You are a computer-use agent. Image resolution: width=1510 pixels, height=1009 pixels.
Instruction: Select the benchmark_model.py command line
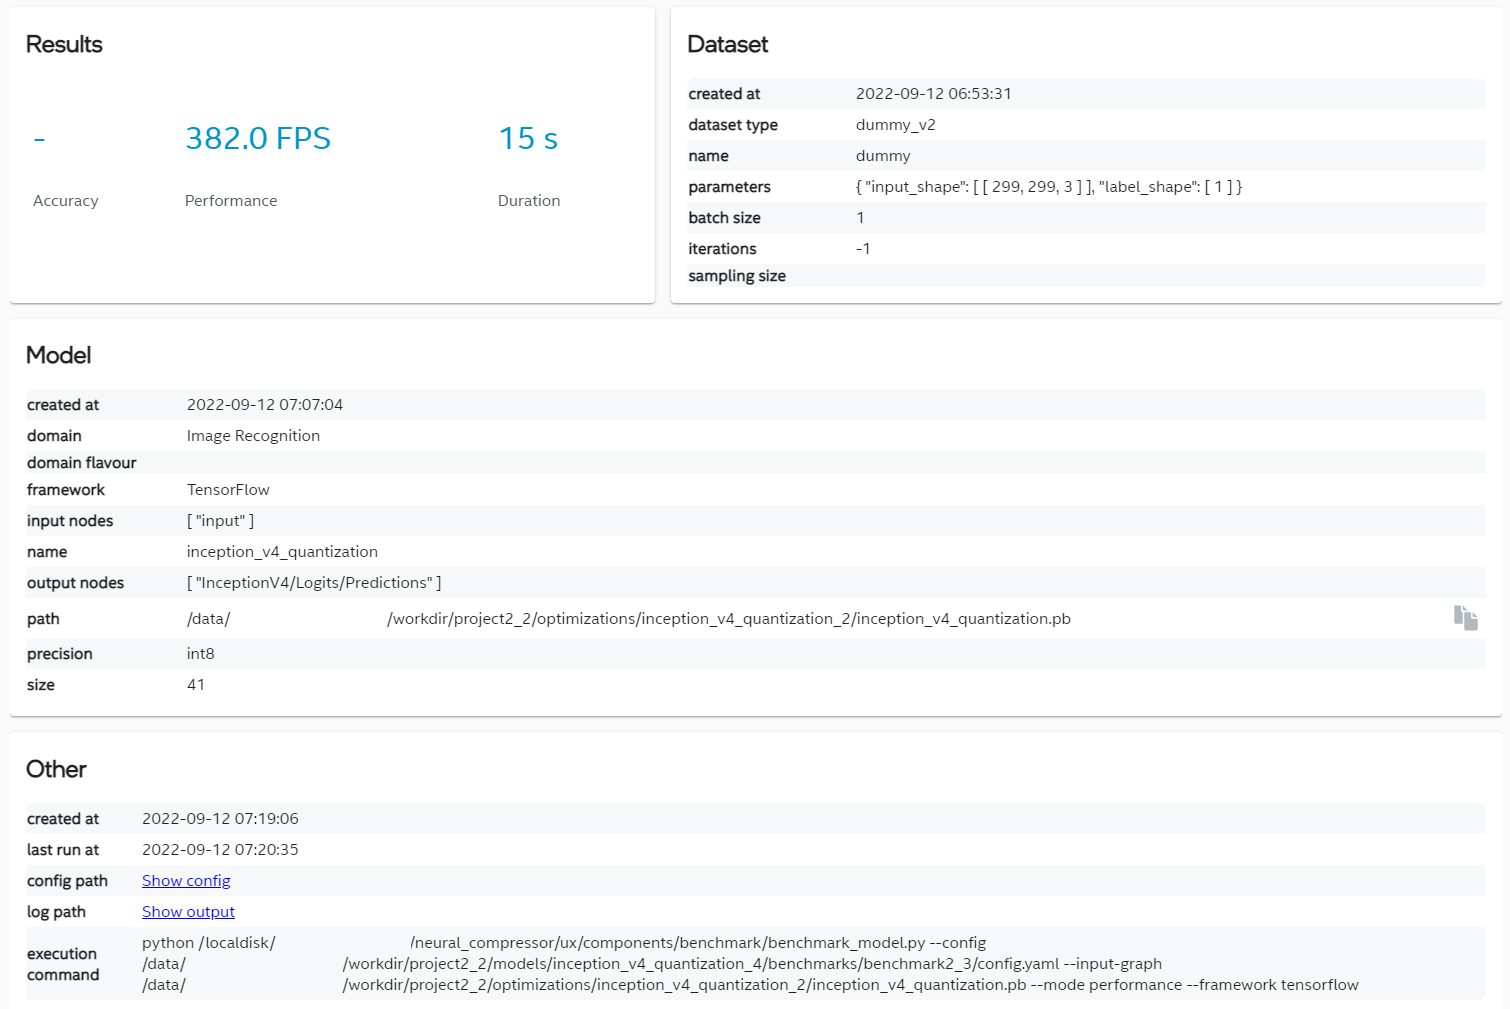(x=564, y=942)
